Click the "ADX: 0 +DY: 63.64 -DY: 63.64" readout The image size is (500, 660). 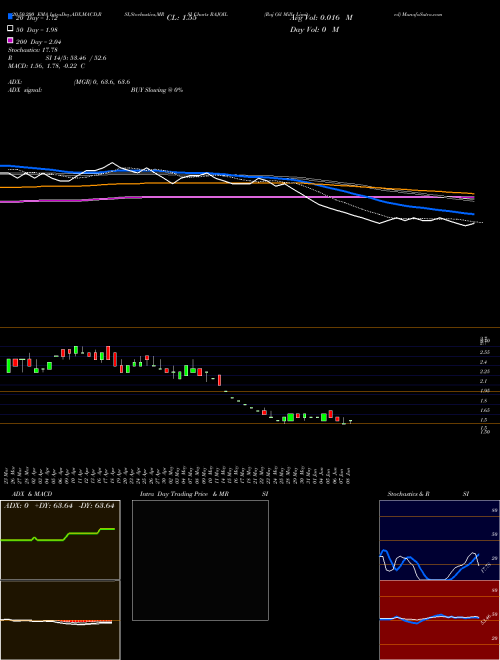click(59, 506)
